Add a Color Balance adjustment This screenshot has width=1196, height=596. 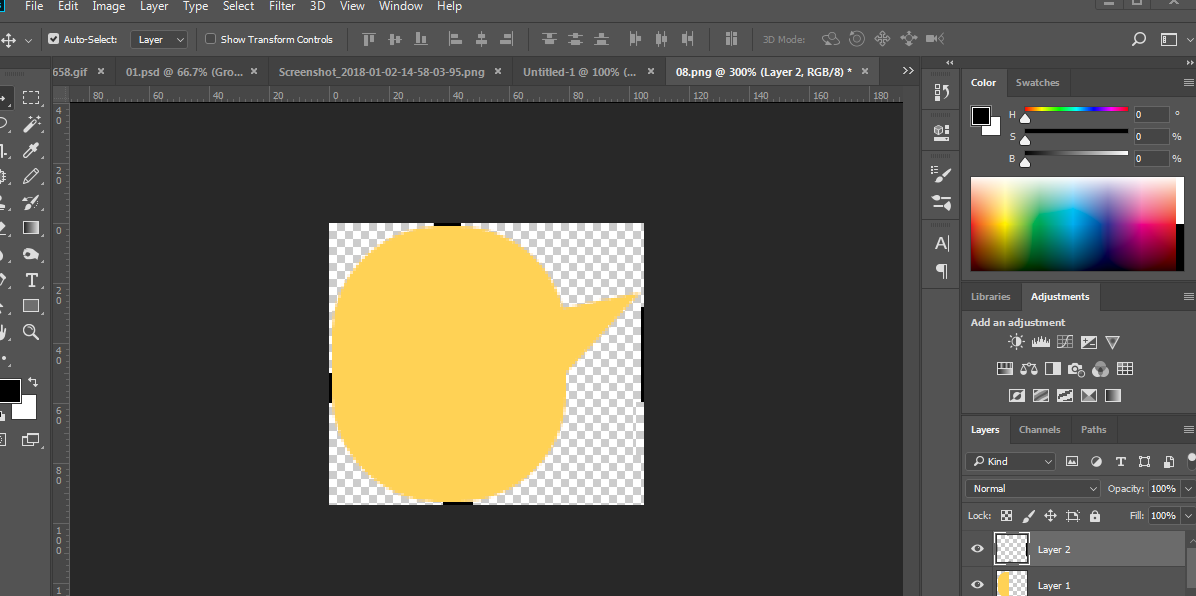click(x=1029, y=369)
